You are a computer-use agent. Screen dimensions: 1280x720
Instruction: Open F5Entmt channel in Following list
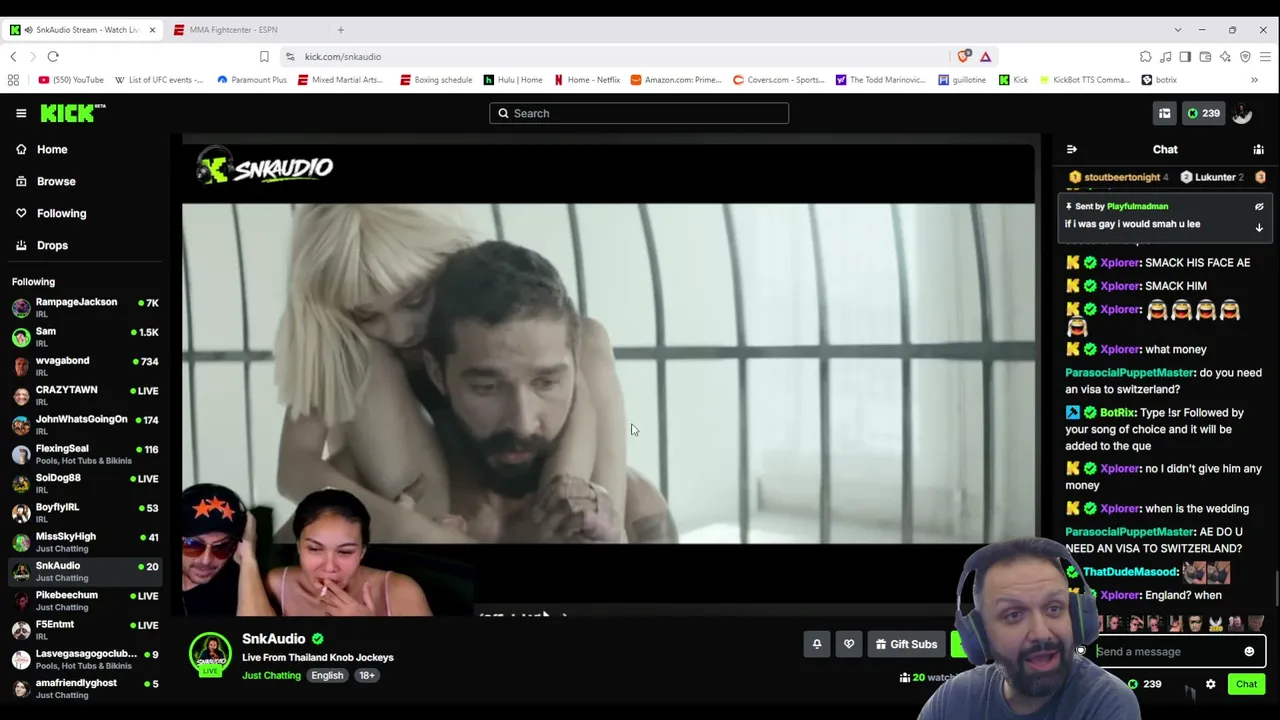85,630
